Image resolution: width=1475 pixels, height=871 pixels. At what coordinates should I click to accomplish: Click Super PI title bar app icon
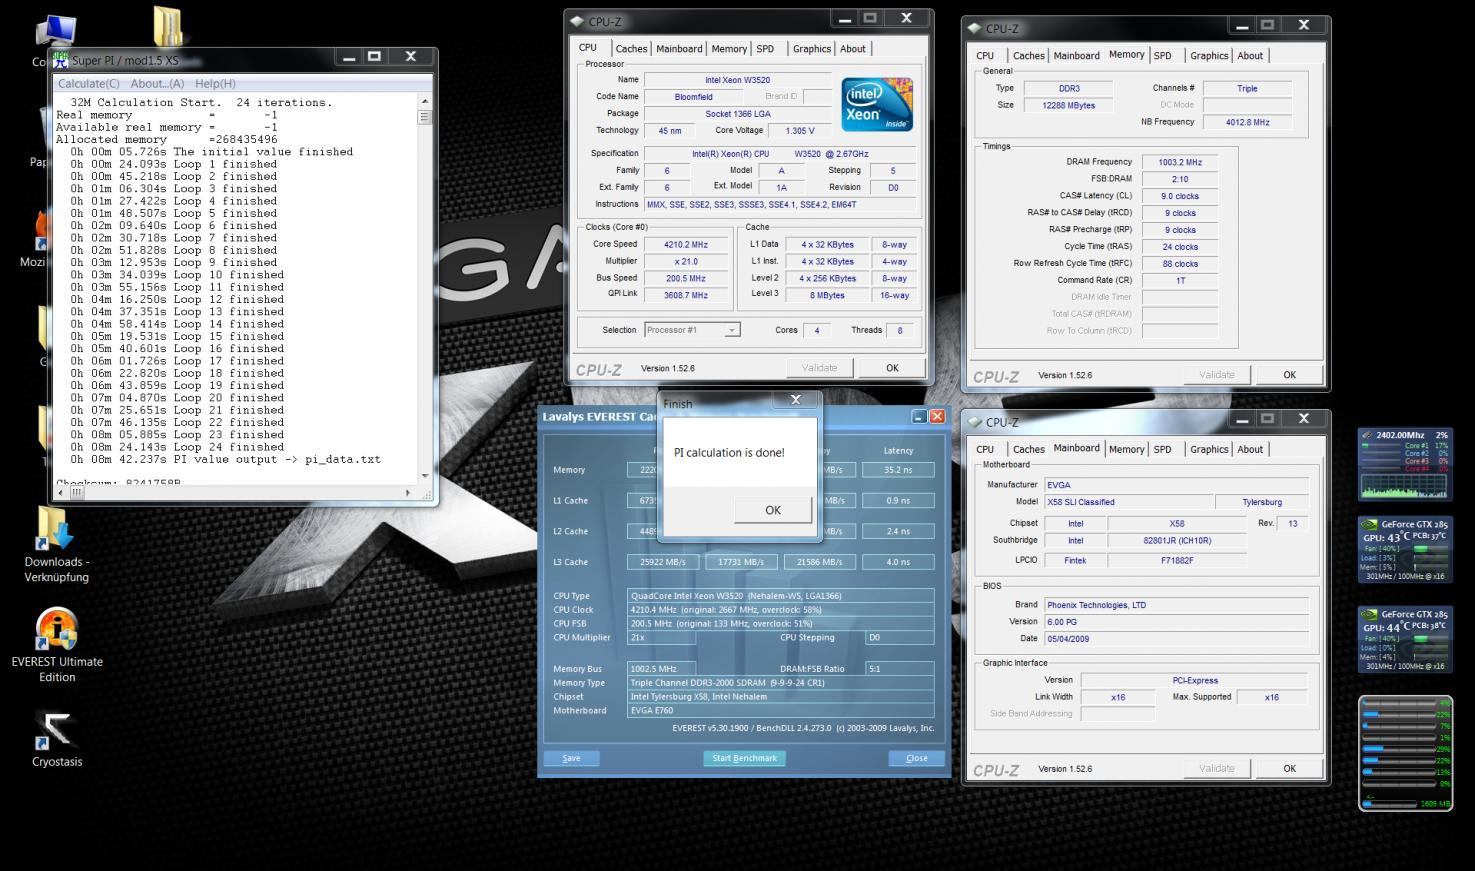[x=61, y=60]
